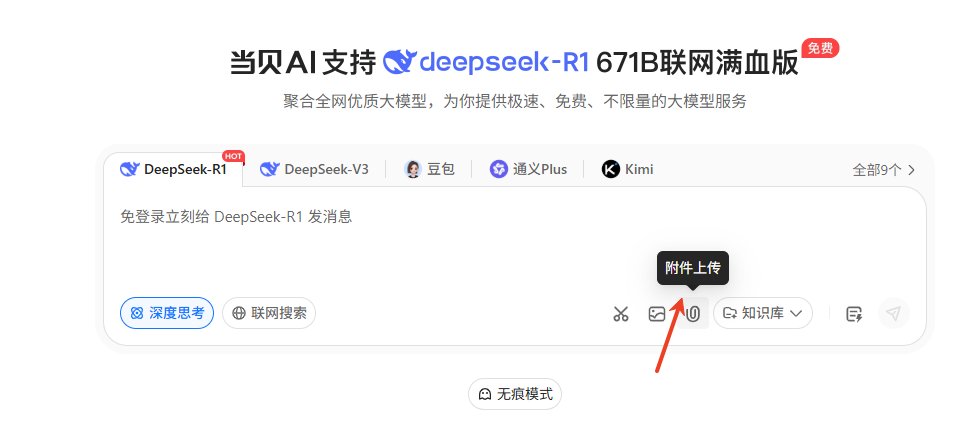This screenshot has height=424, width=972.
Task: Open the prompt template icon beside send
Action: pos(854,314)
